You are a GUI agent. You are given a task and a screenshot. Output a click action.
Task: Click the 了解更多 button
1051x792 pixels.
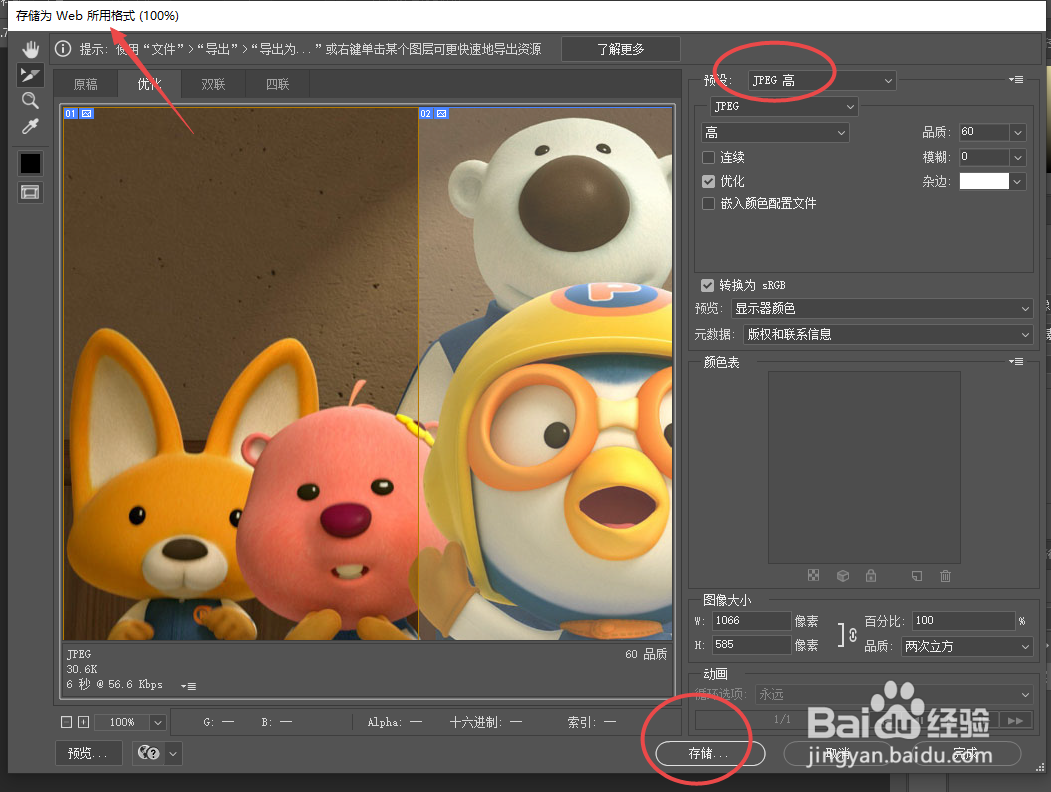621,49
